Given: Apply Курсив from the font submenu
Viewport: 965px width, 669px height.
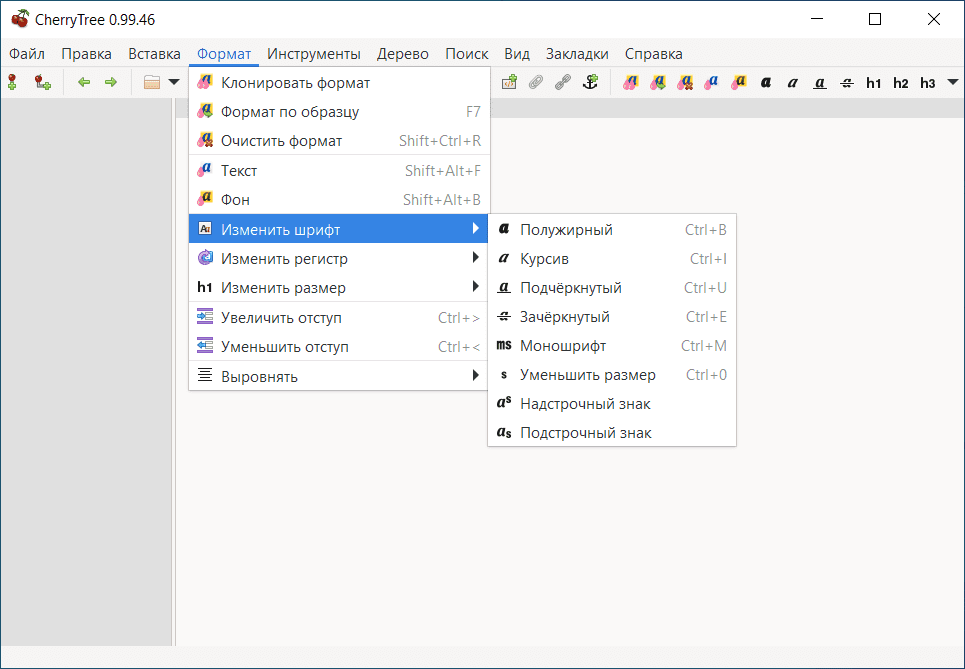Looking at the screenshot, I should point(612,258).
